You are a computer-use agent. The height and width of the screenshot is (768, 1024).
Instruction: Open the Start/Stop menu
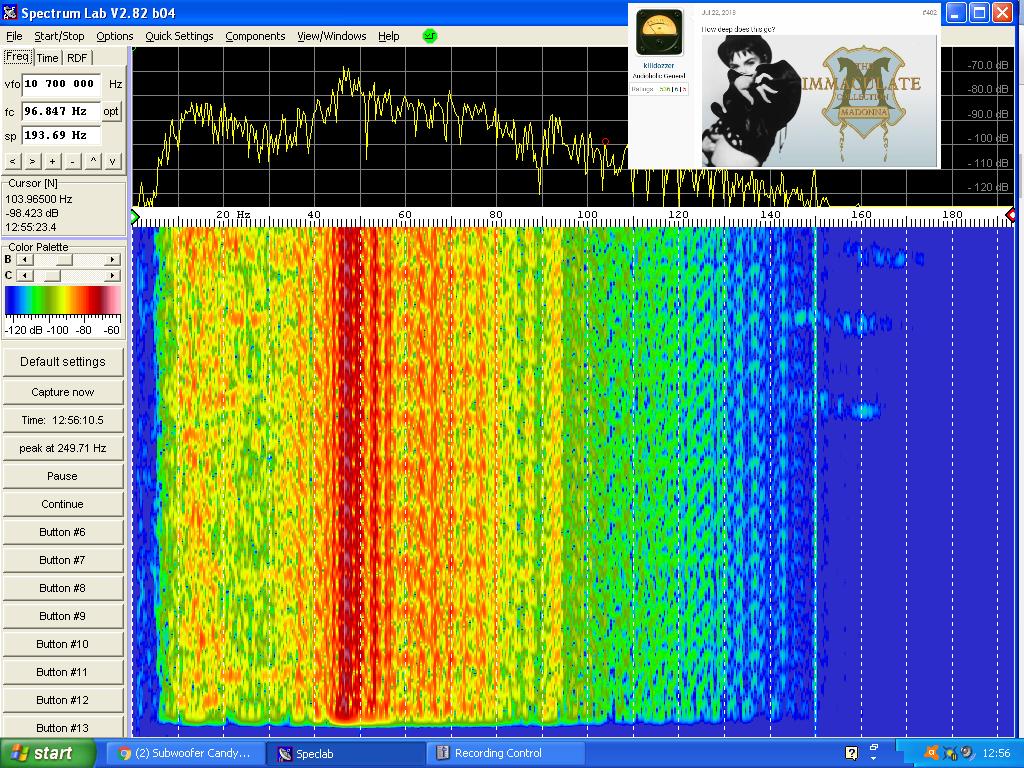(x=59, y=36)
